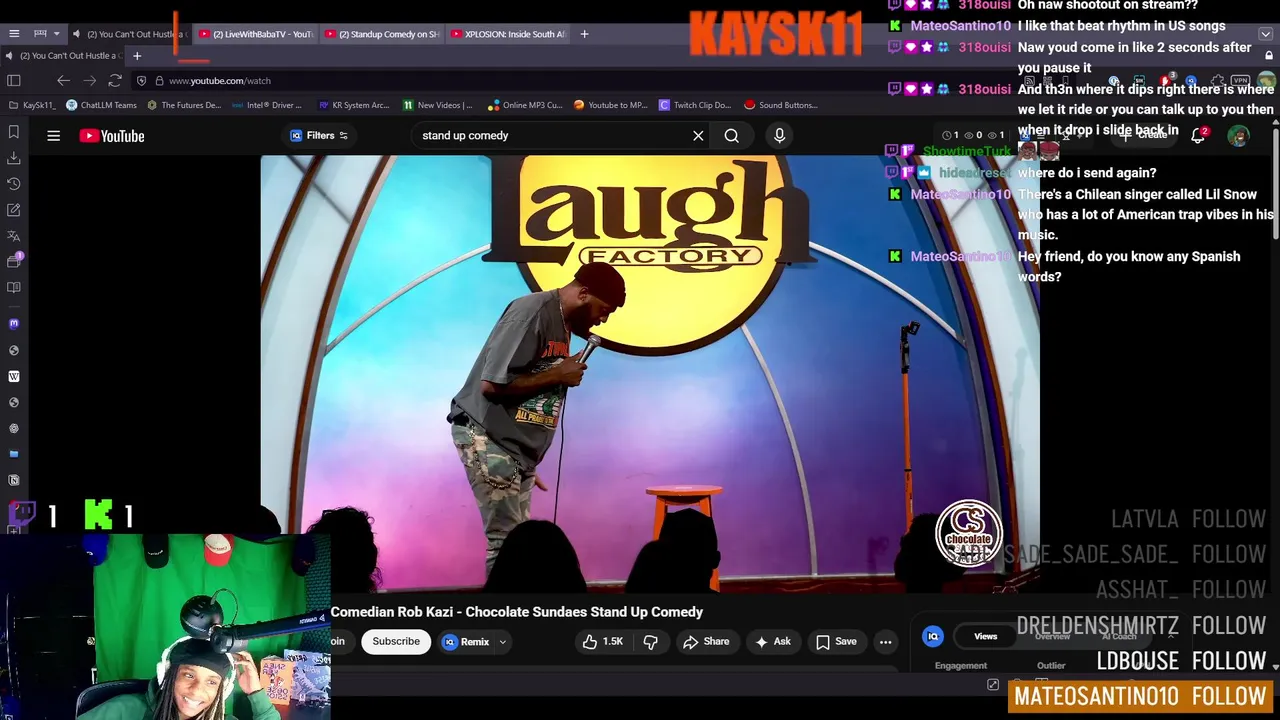
Task: Open the YouTube account avatar menu
Action: [1238, 136]
